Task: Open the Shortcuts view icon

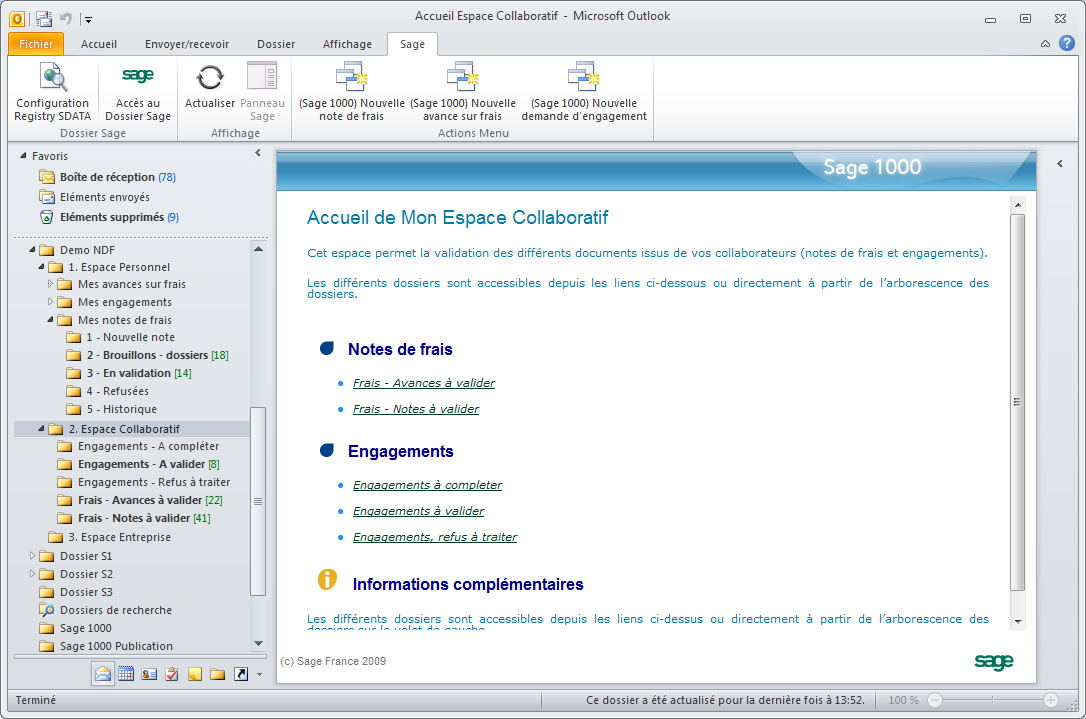Action: pyautogui.click(x=240, y=674)
